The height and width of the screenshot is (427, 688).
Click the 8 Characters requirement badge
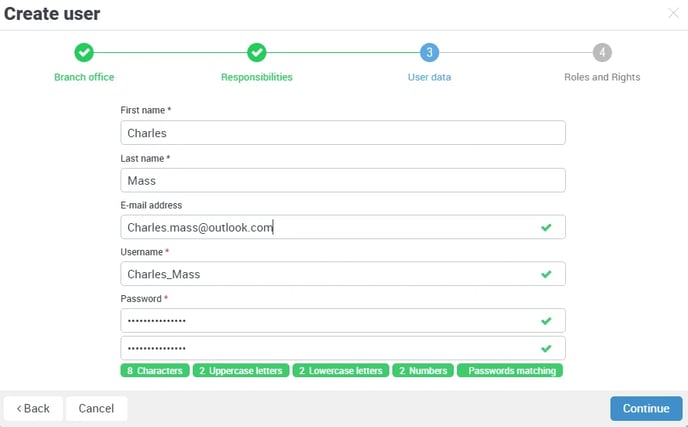tap(155, 371)
